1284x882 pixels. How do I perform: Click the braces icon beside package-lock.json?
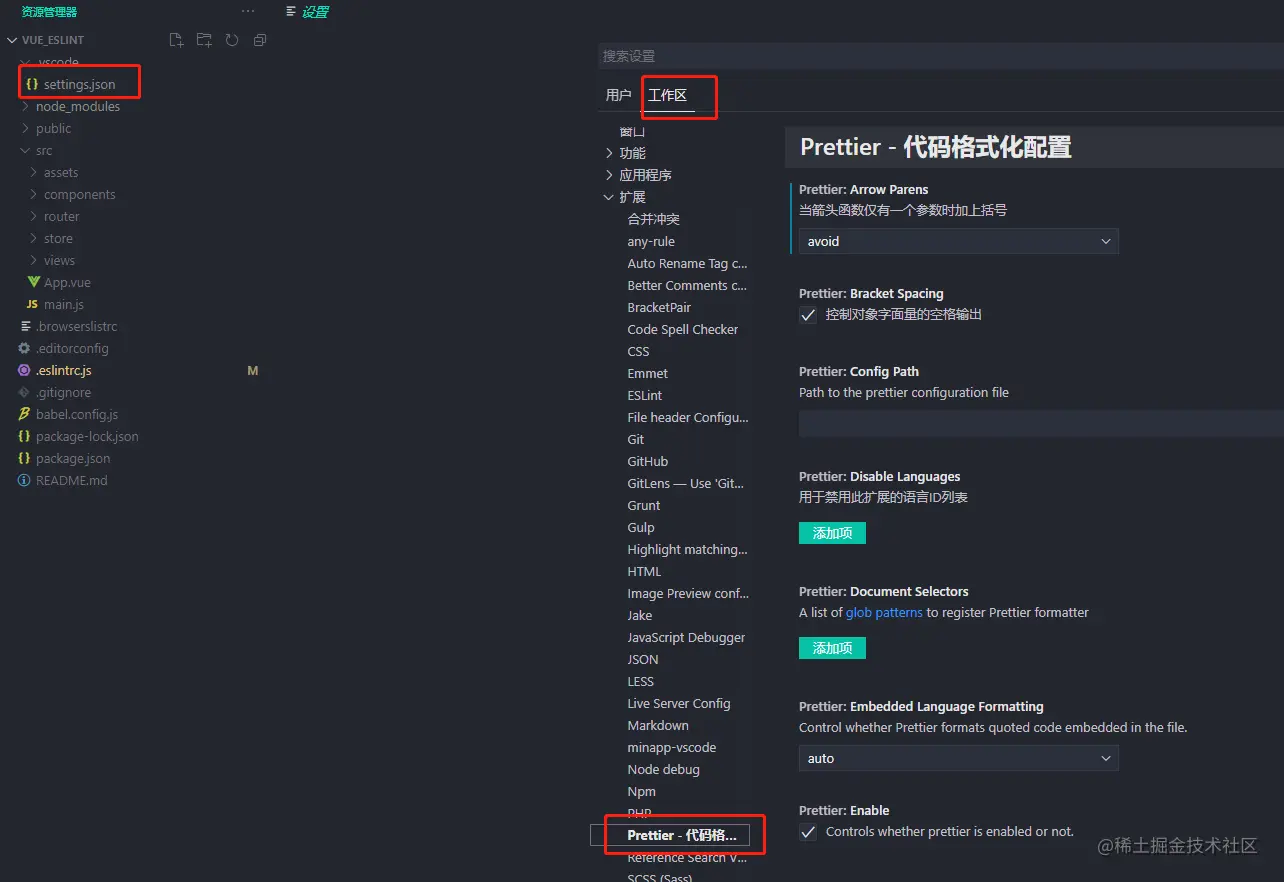[25, 436]
